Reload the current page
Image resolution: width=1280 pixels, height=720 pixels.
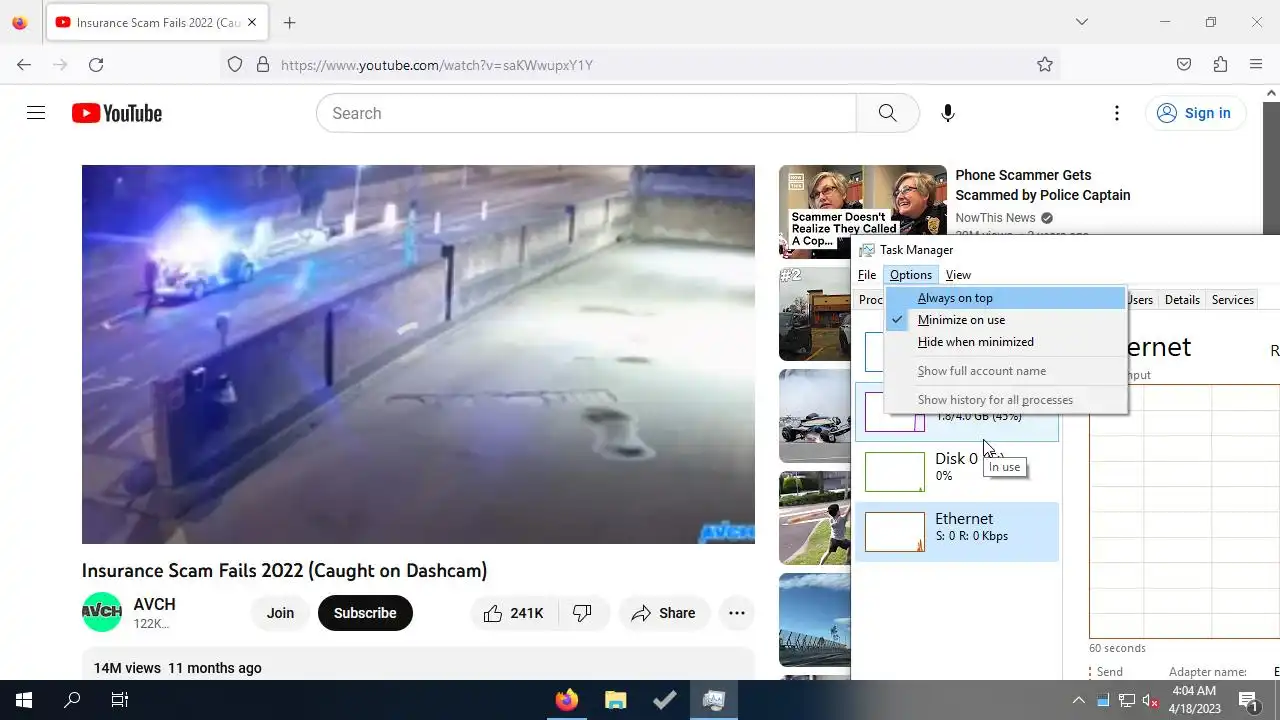(96, 64)
